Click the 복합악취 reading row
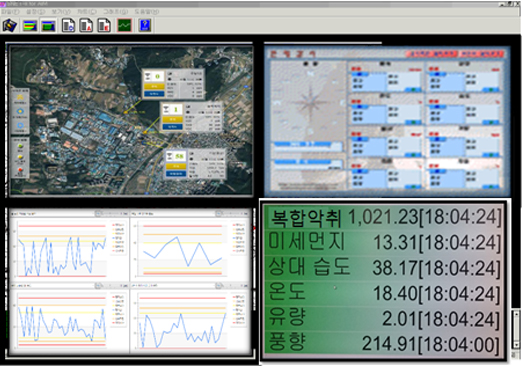This screenshot has height=366, width=523. (385, 217)
